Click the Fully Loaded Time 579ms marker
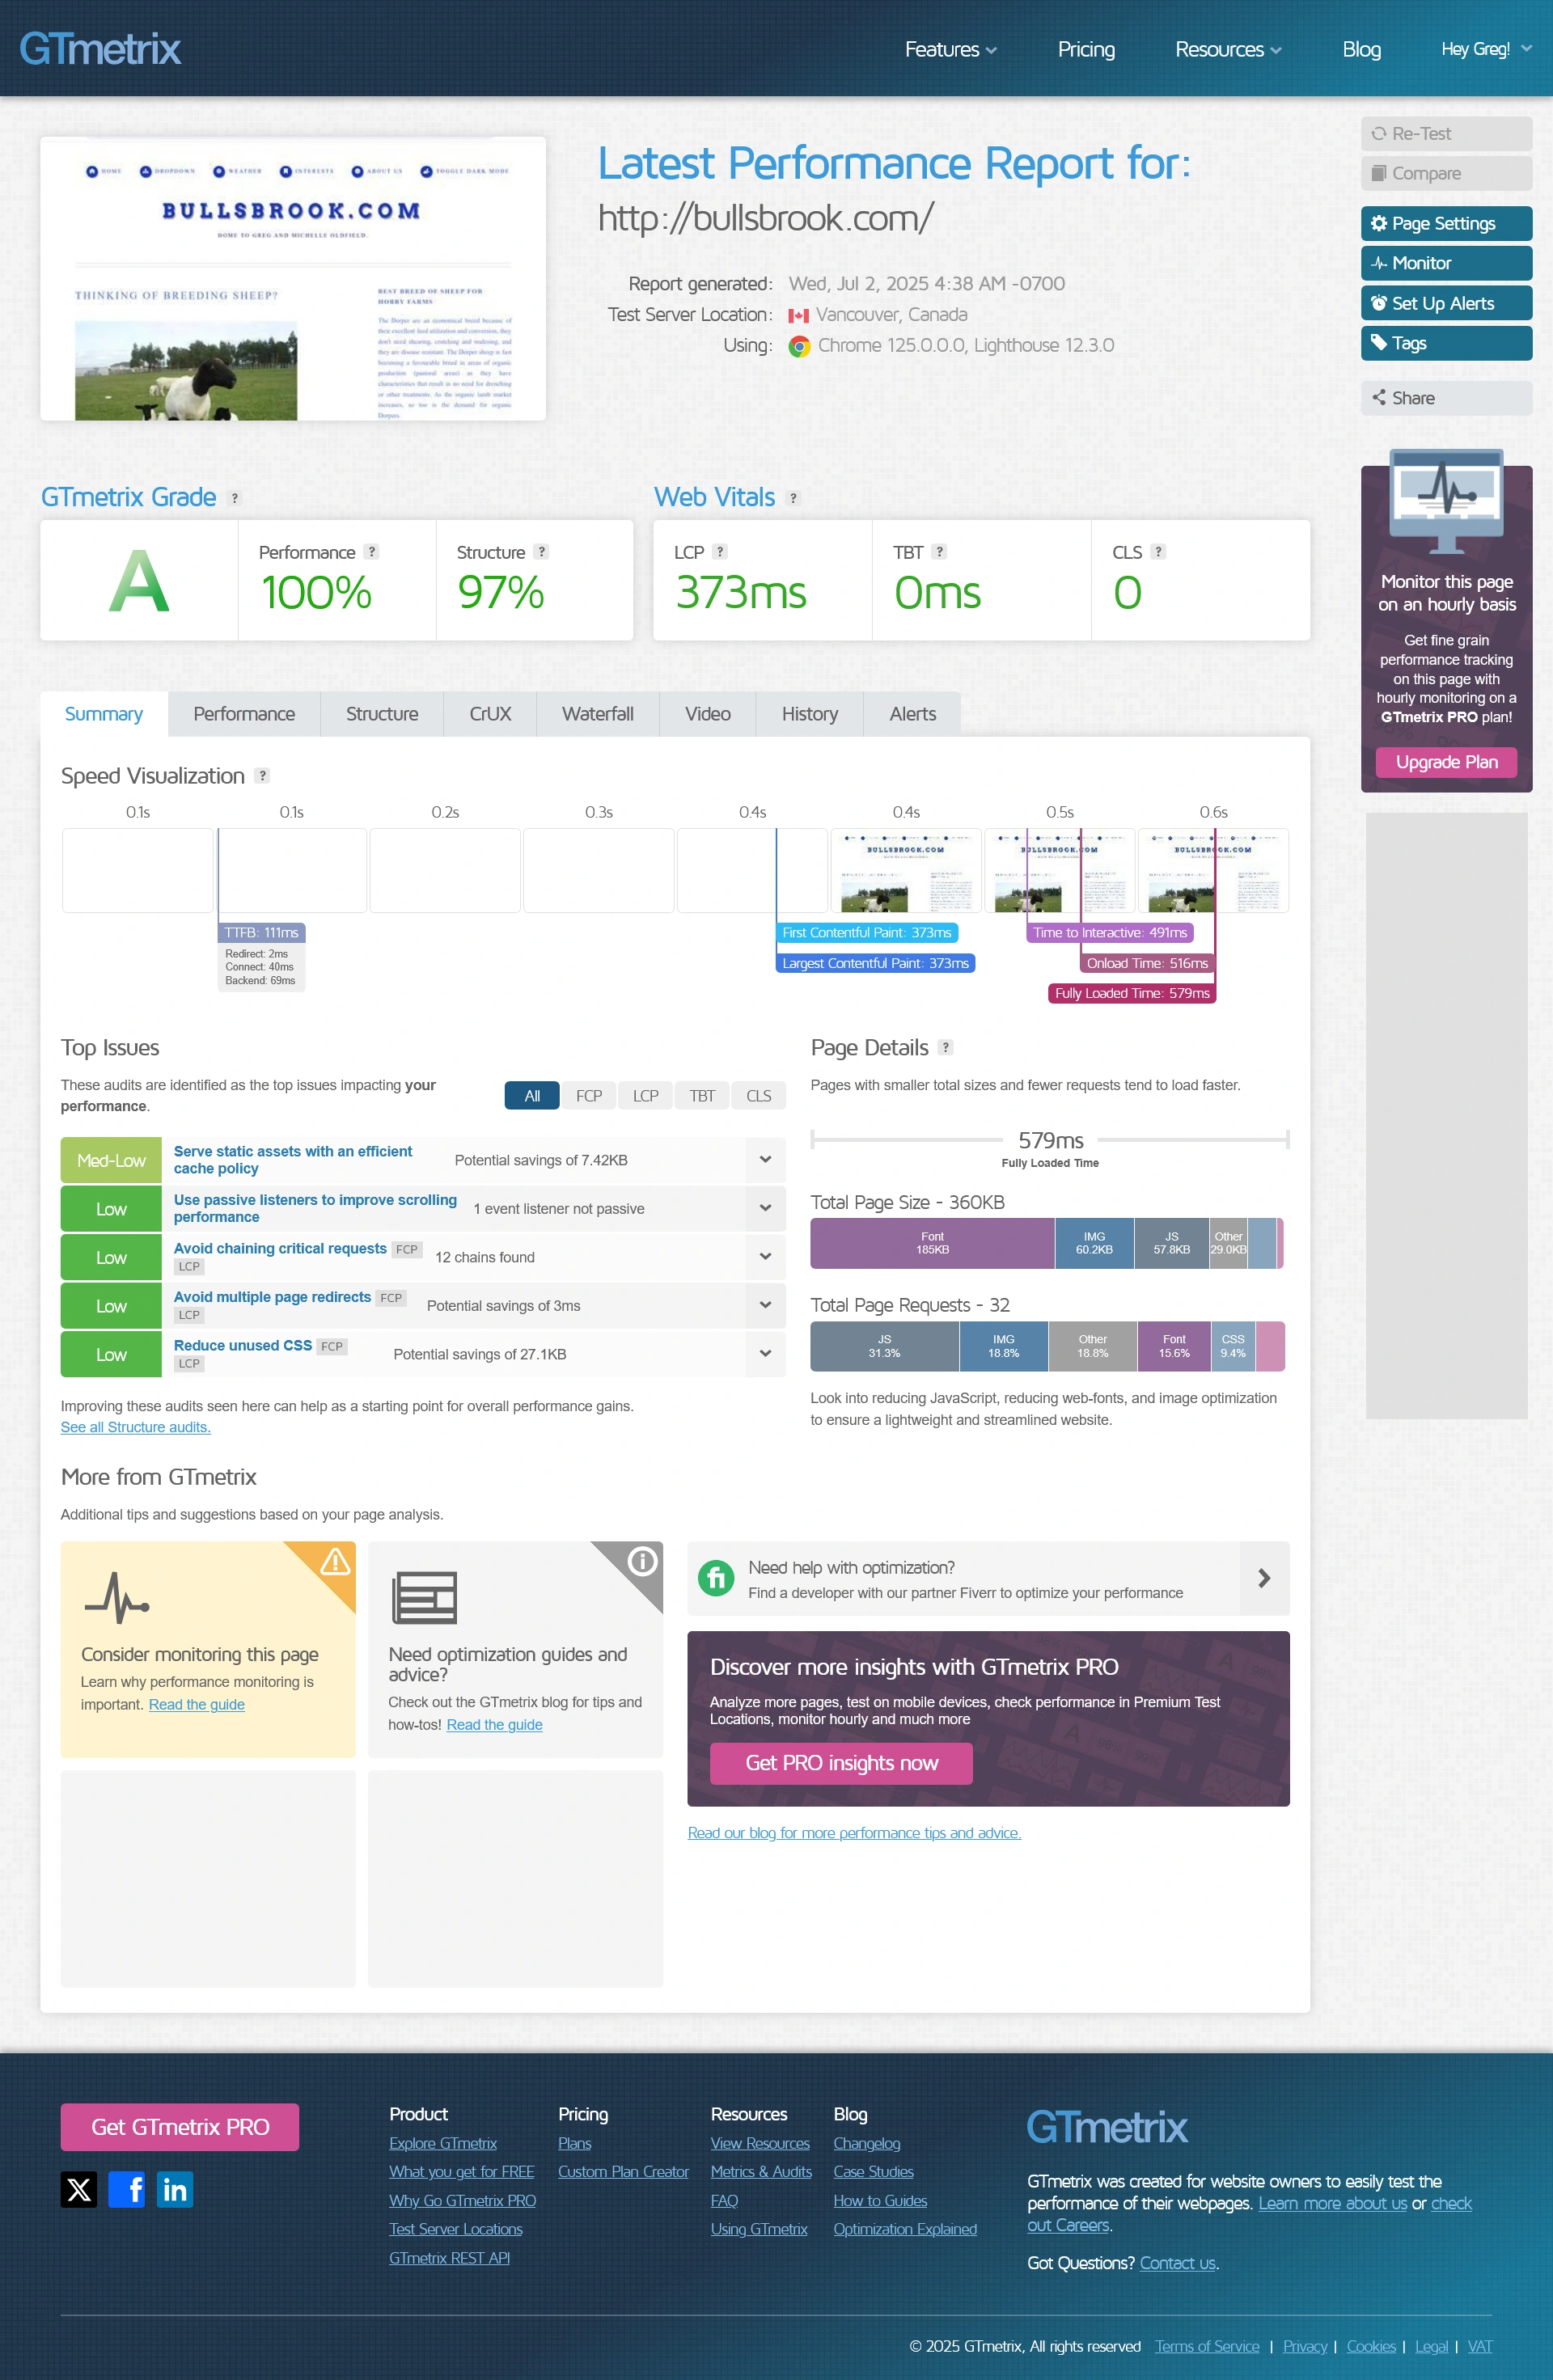Screen dimensions: 1553x2380 click(1132, 993)
